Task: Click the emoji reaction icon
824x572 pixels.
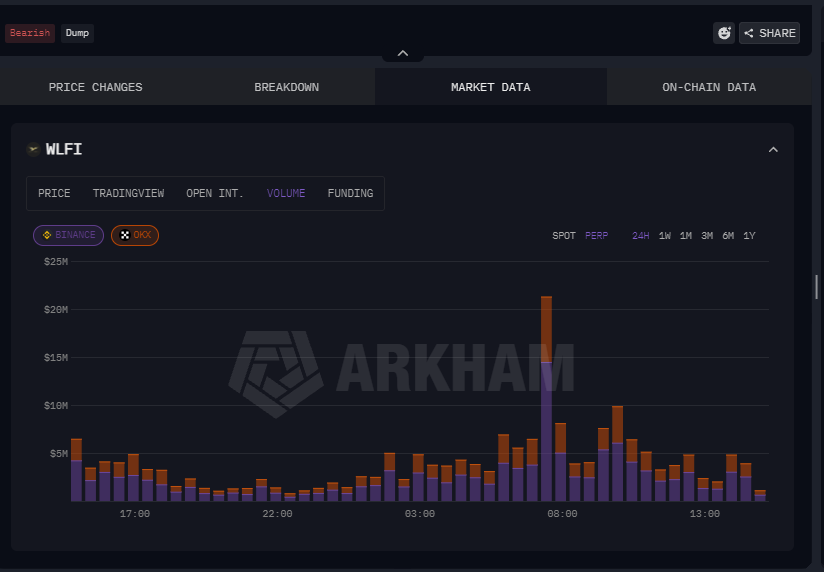Action: coord(724,33)
